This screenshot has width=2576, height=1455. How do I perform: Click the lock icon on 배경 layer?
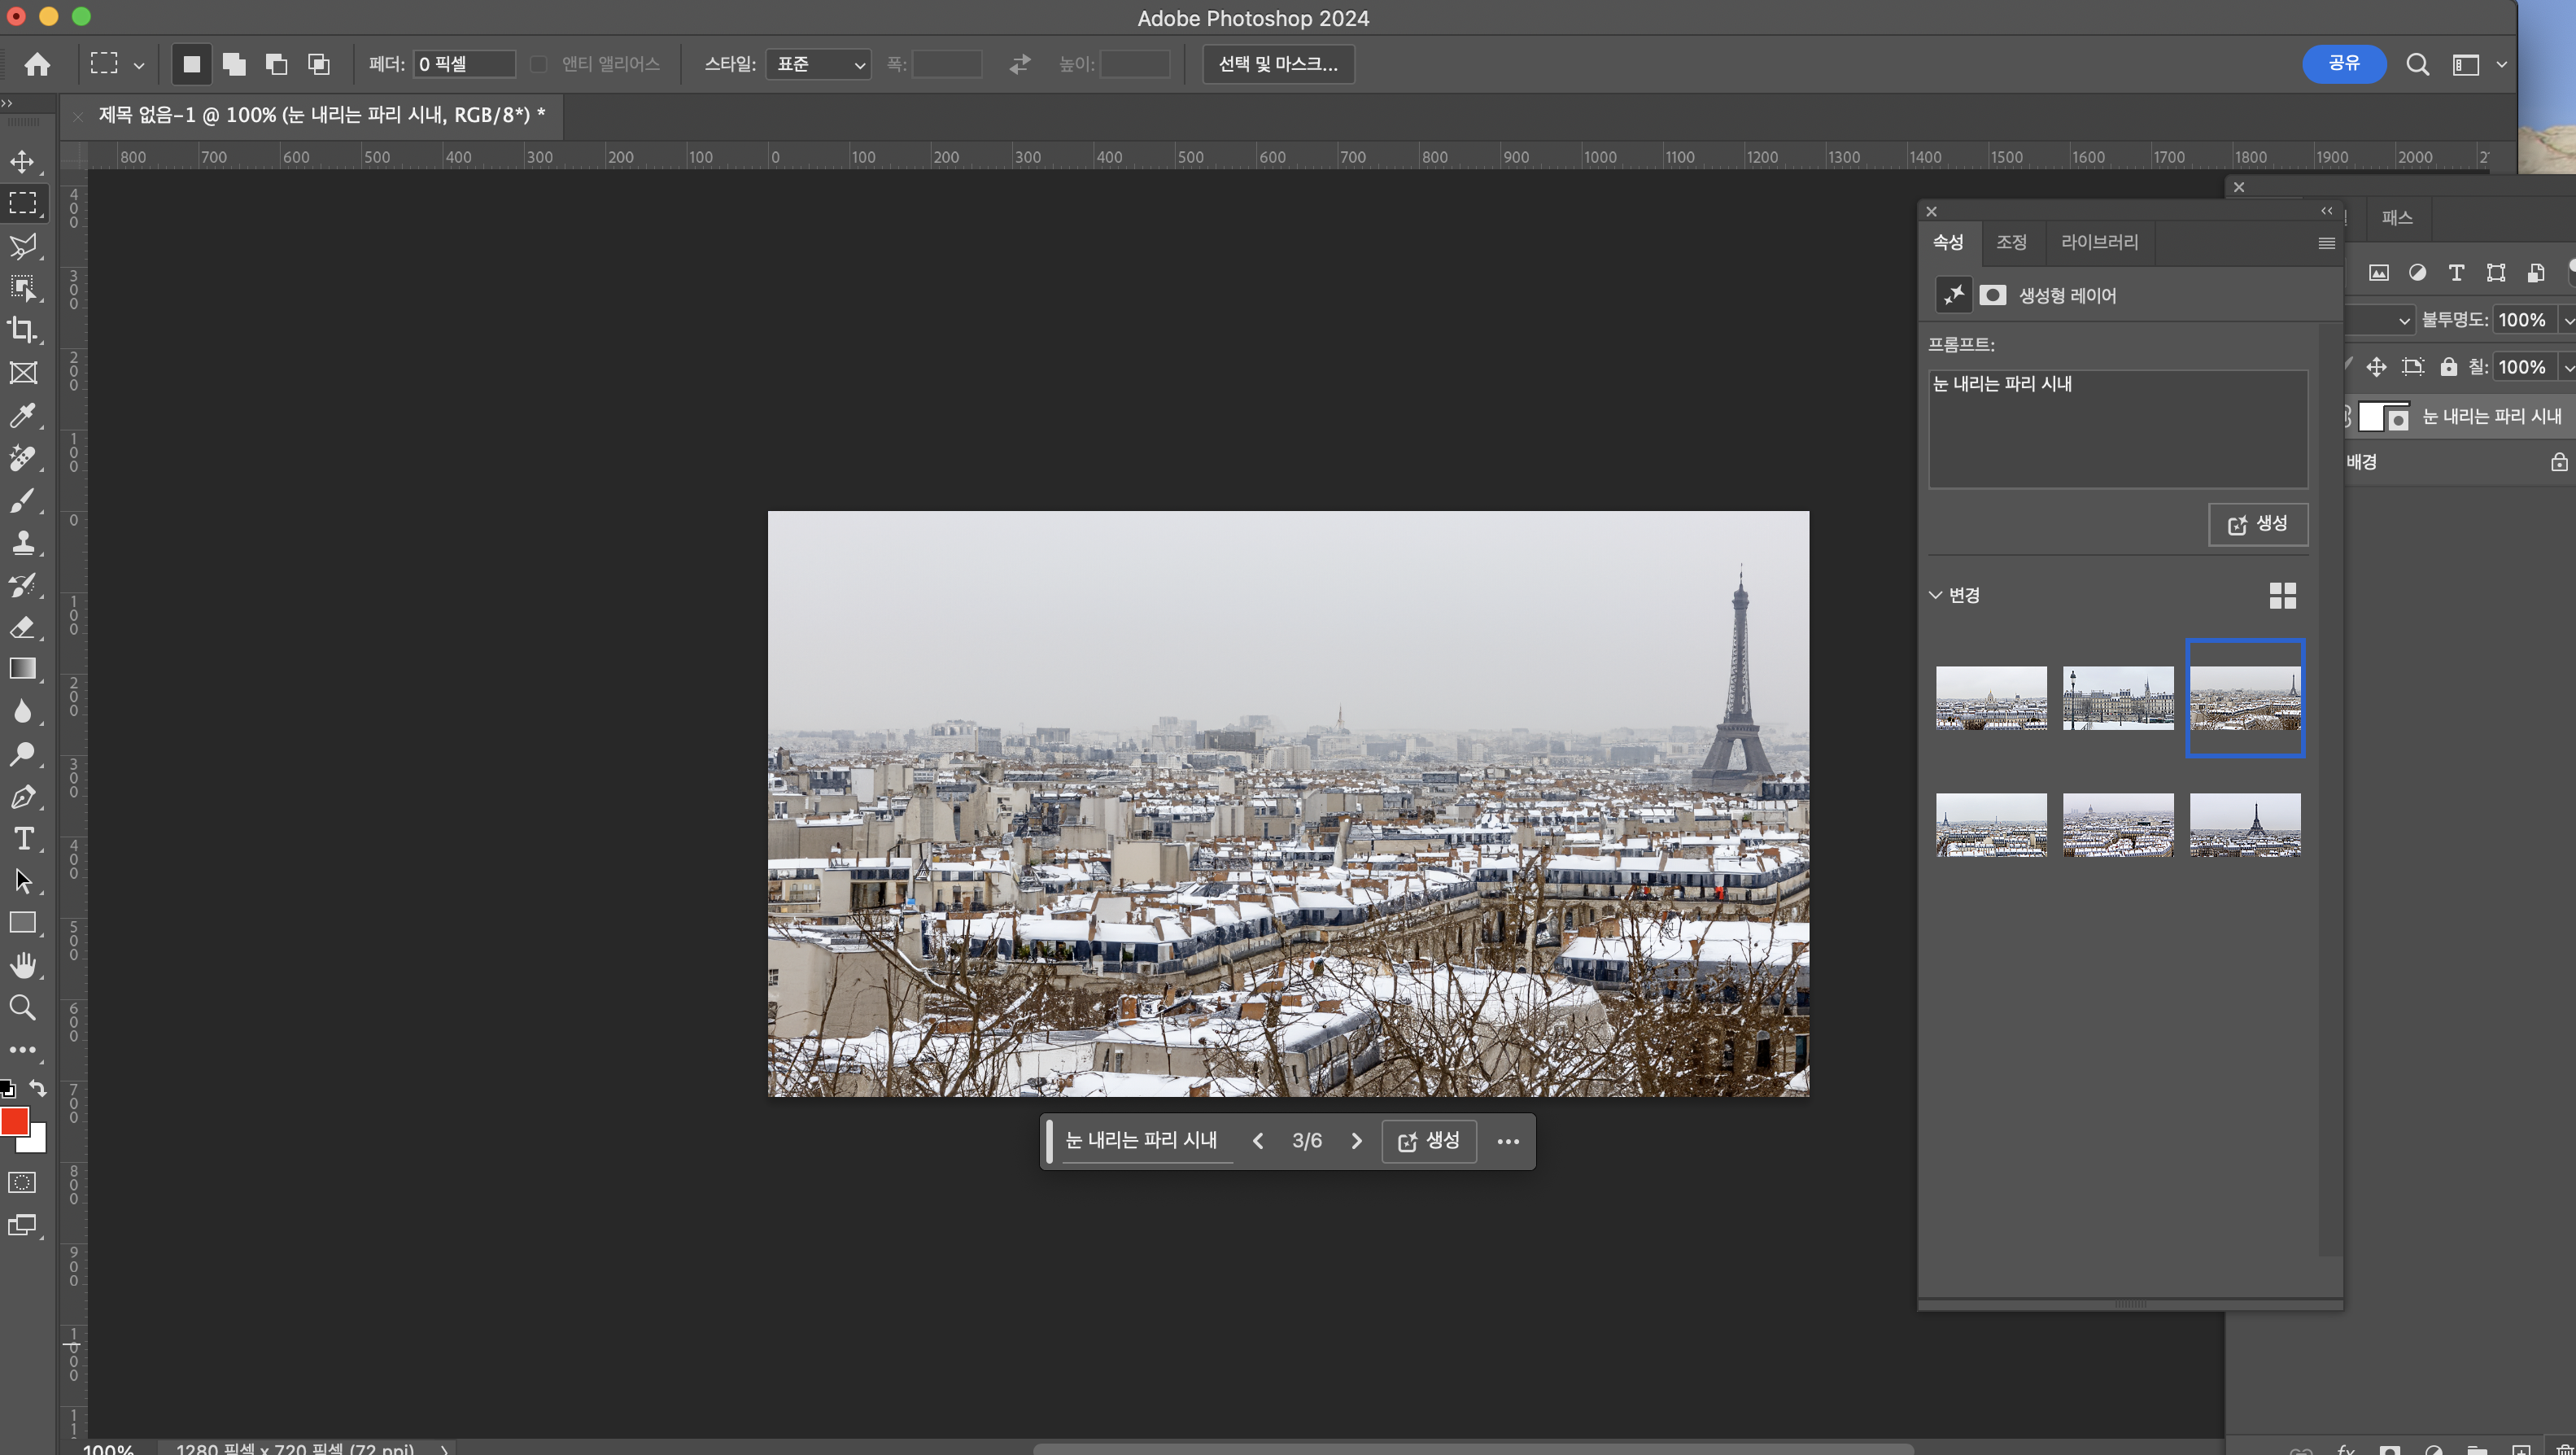pos(2558,461)
